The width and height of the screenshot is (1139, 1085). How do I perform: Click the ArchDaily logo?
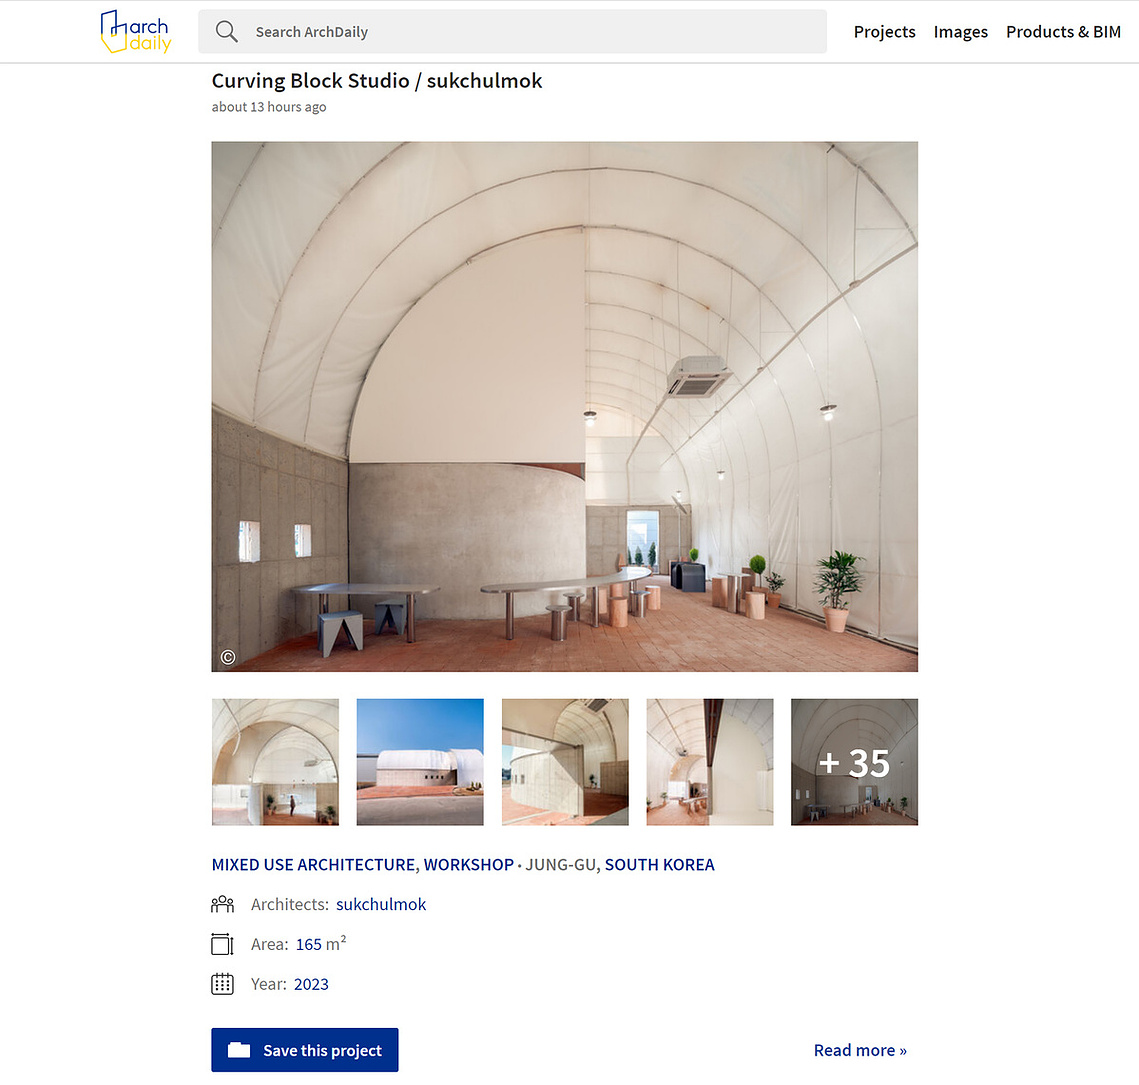tap(136, 31)
